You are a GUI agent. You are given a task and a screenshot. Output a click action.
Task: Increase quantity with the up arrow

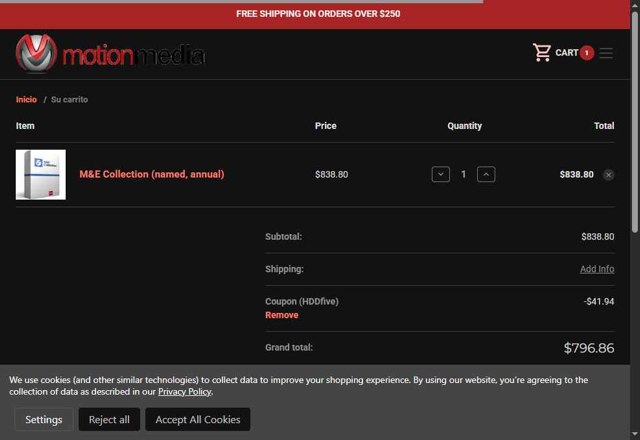pos(486,174)
